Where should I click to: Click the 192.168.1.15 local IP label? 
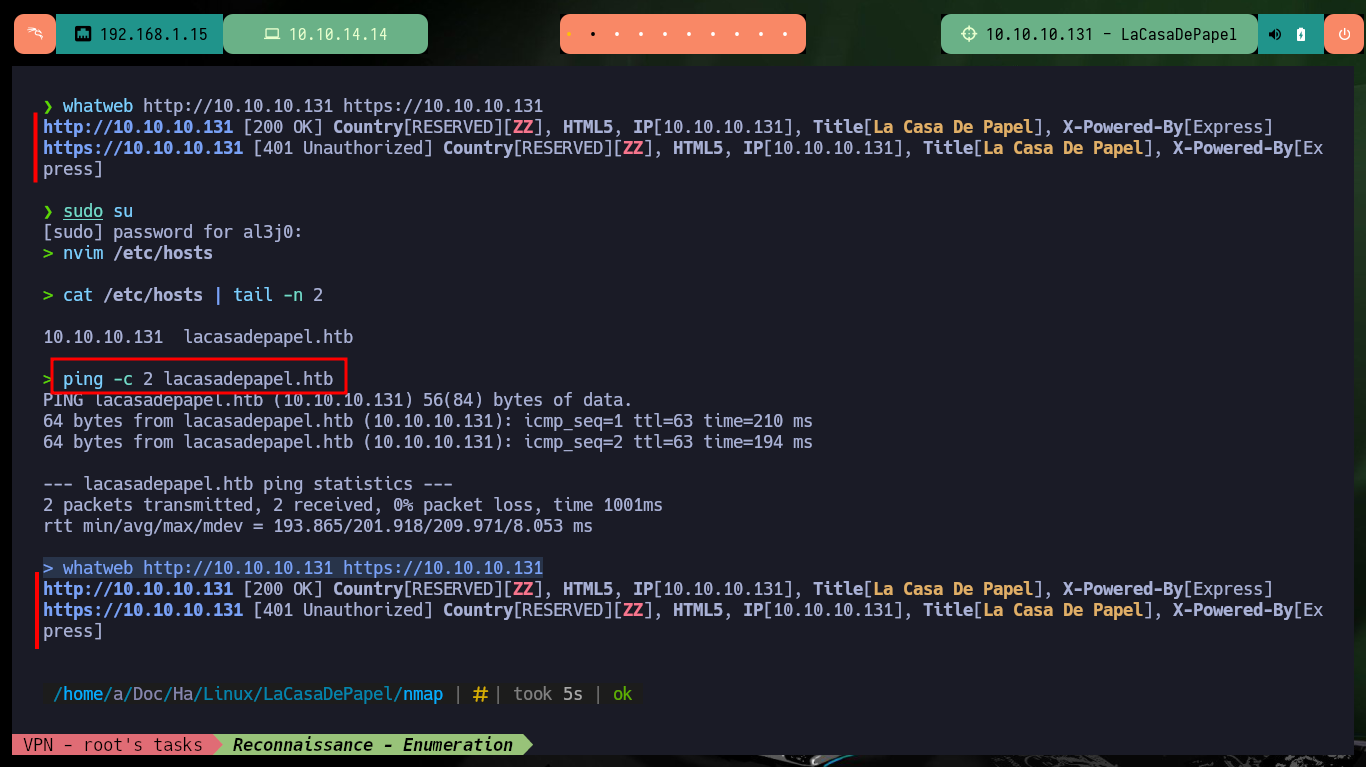click(x=154, y=34)
